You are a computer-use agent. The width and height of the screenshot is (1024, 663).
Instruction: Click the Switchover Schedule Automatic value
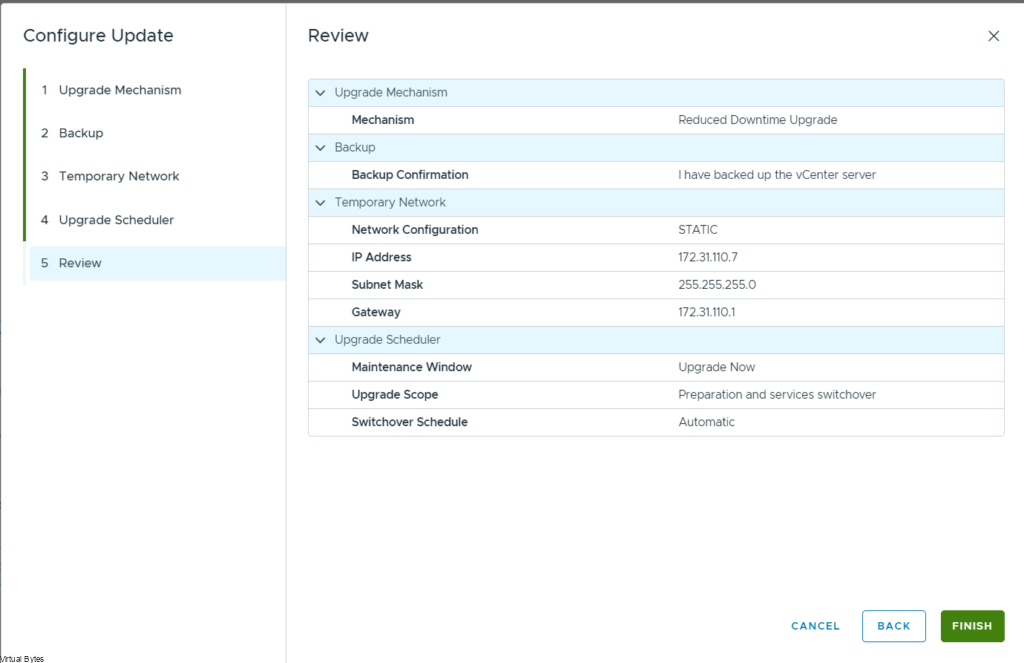click(706, 422)
